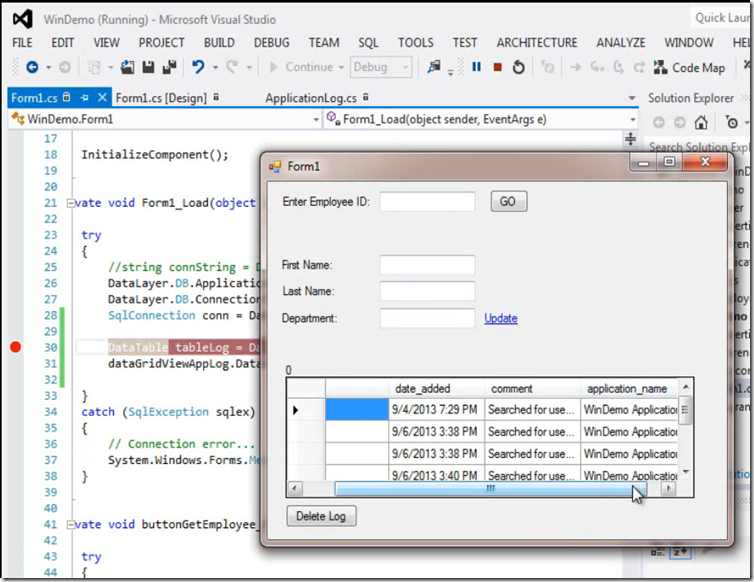Open the ARCHITECTURE menu
The height and width of the screenshot is (582, 754).
537,42
